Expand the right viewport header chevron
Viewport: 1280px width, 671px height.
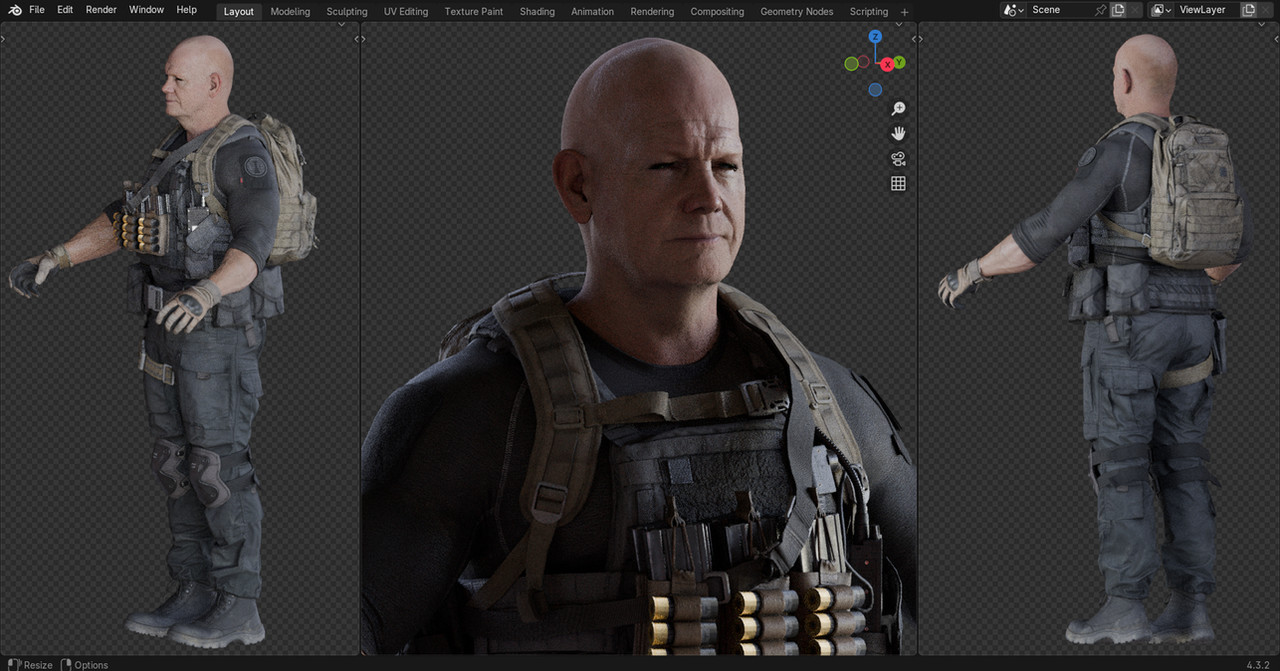(x=1261, y=24)
